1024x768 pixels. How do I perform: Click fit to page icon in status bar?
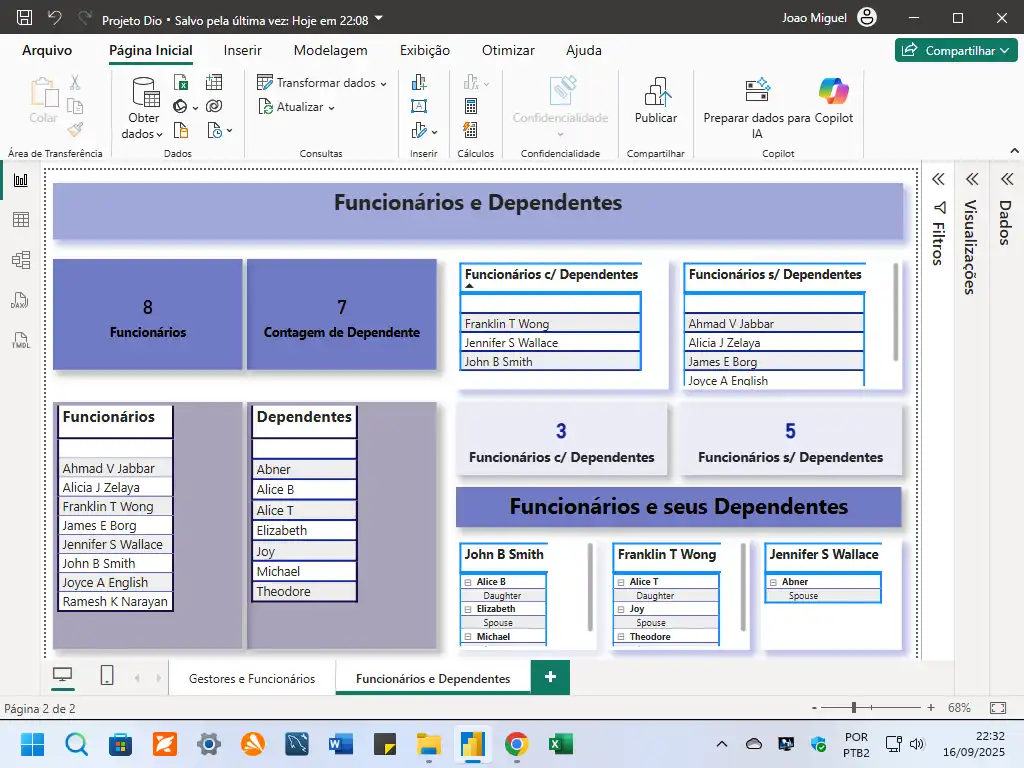point(998,708)
